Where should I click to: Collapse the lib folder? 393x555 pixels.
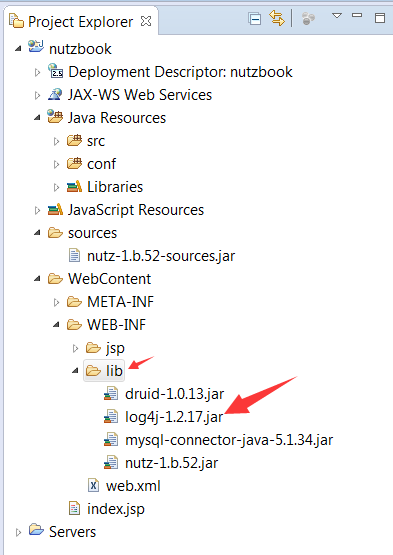[x=75, y=371]
